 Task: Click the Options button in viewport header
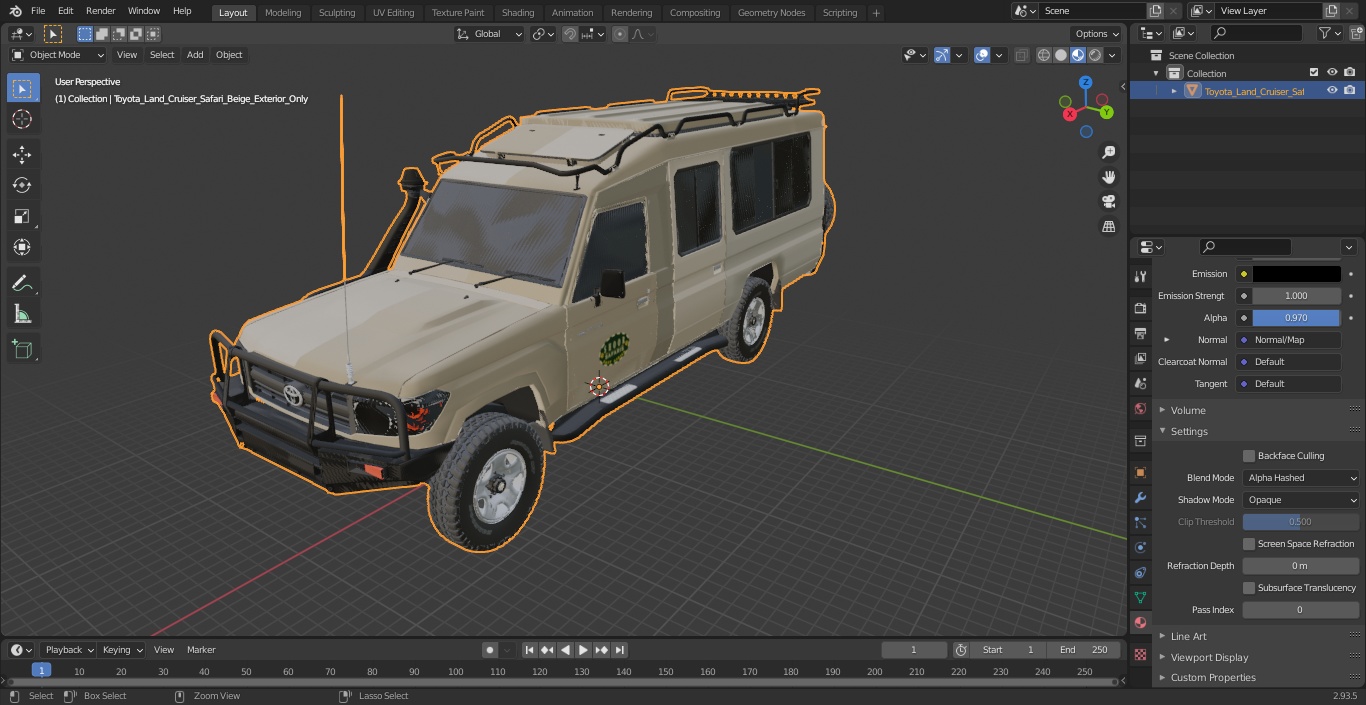(x=1097, y=34)
